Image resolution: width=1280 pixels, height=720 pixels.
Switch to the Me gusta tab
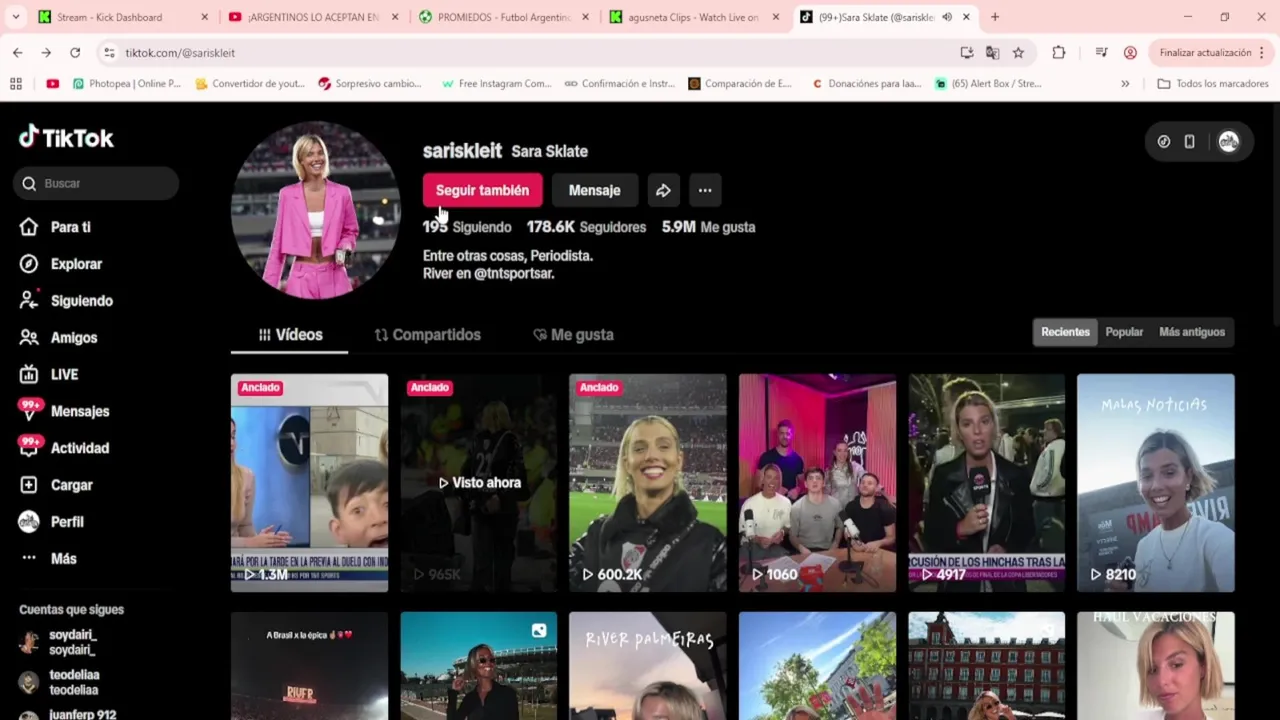[573, 335]
